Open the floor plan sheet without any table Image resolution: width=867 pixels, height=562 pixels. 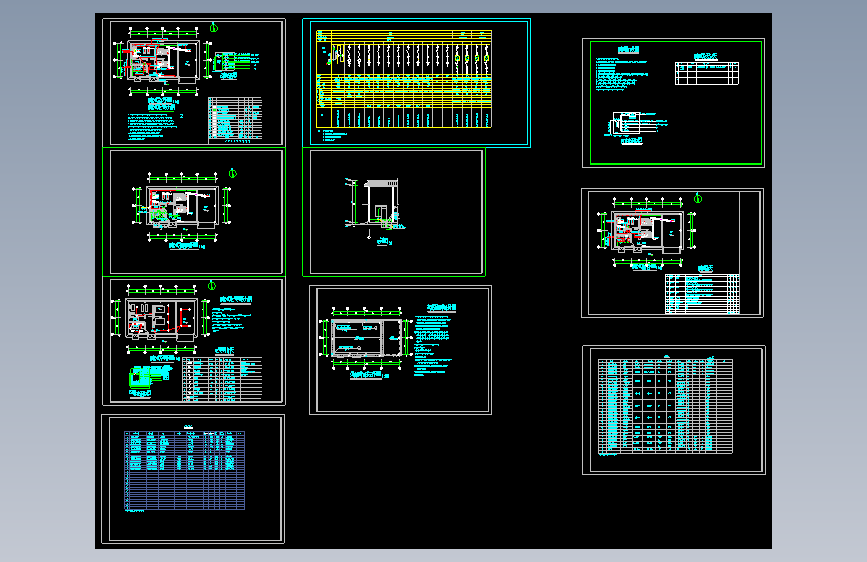click(194, 212)
